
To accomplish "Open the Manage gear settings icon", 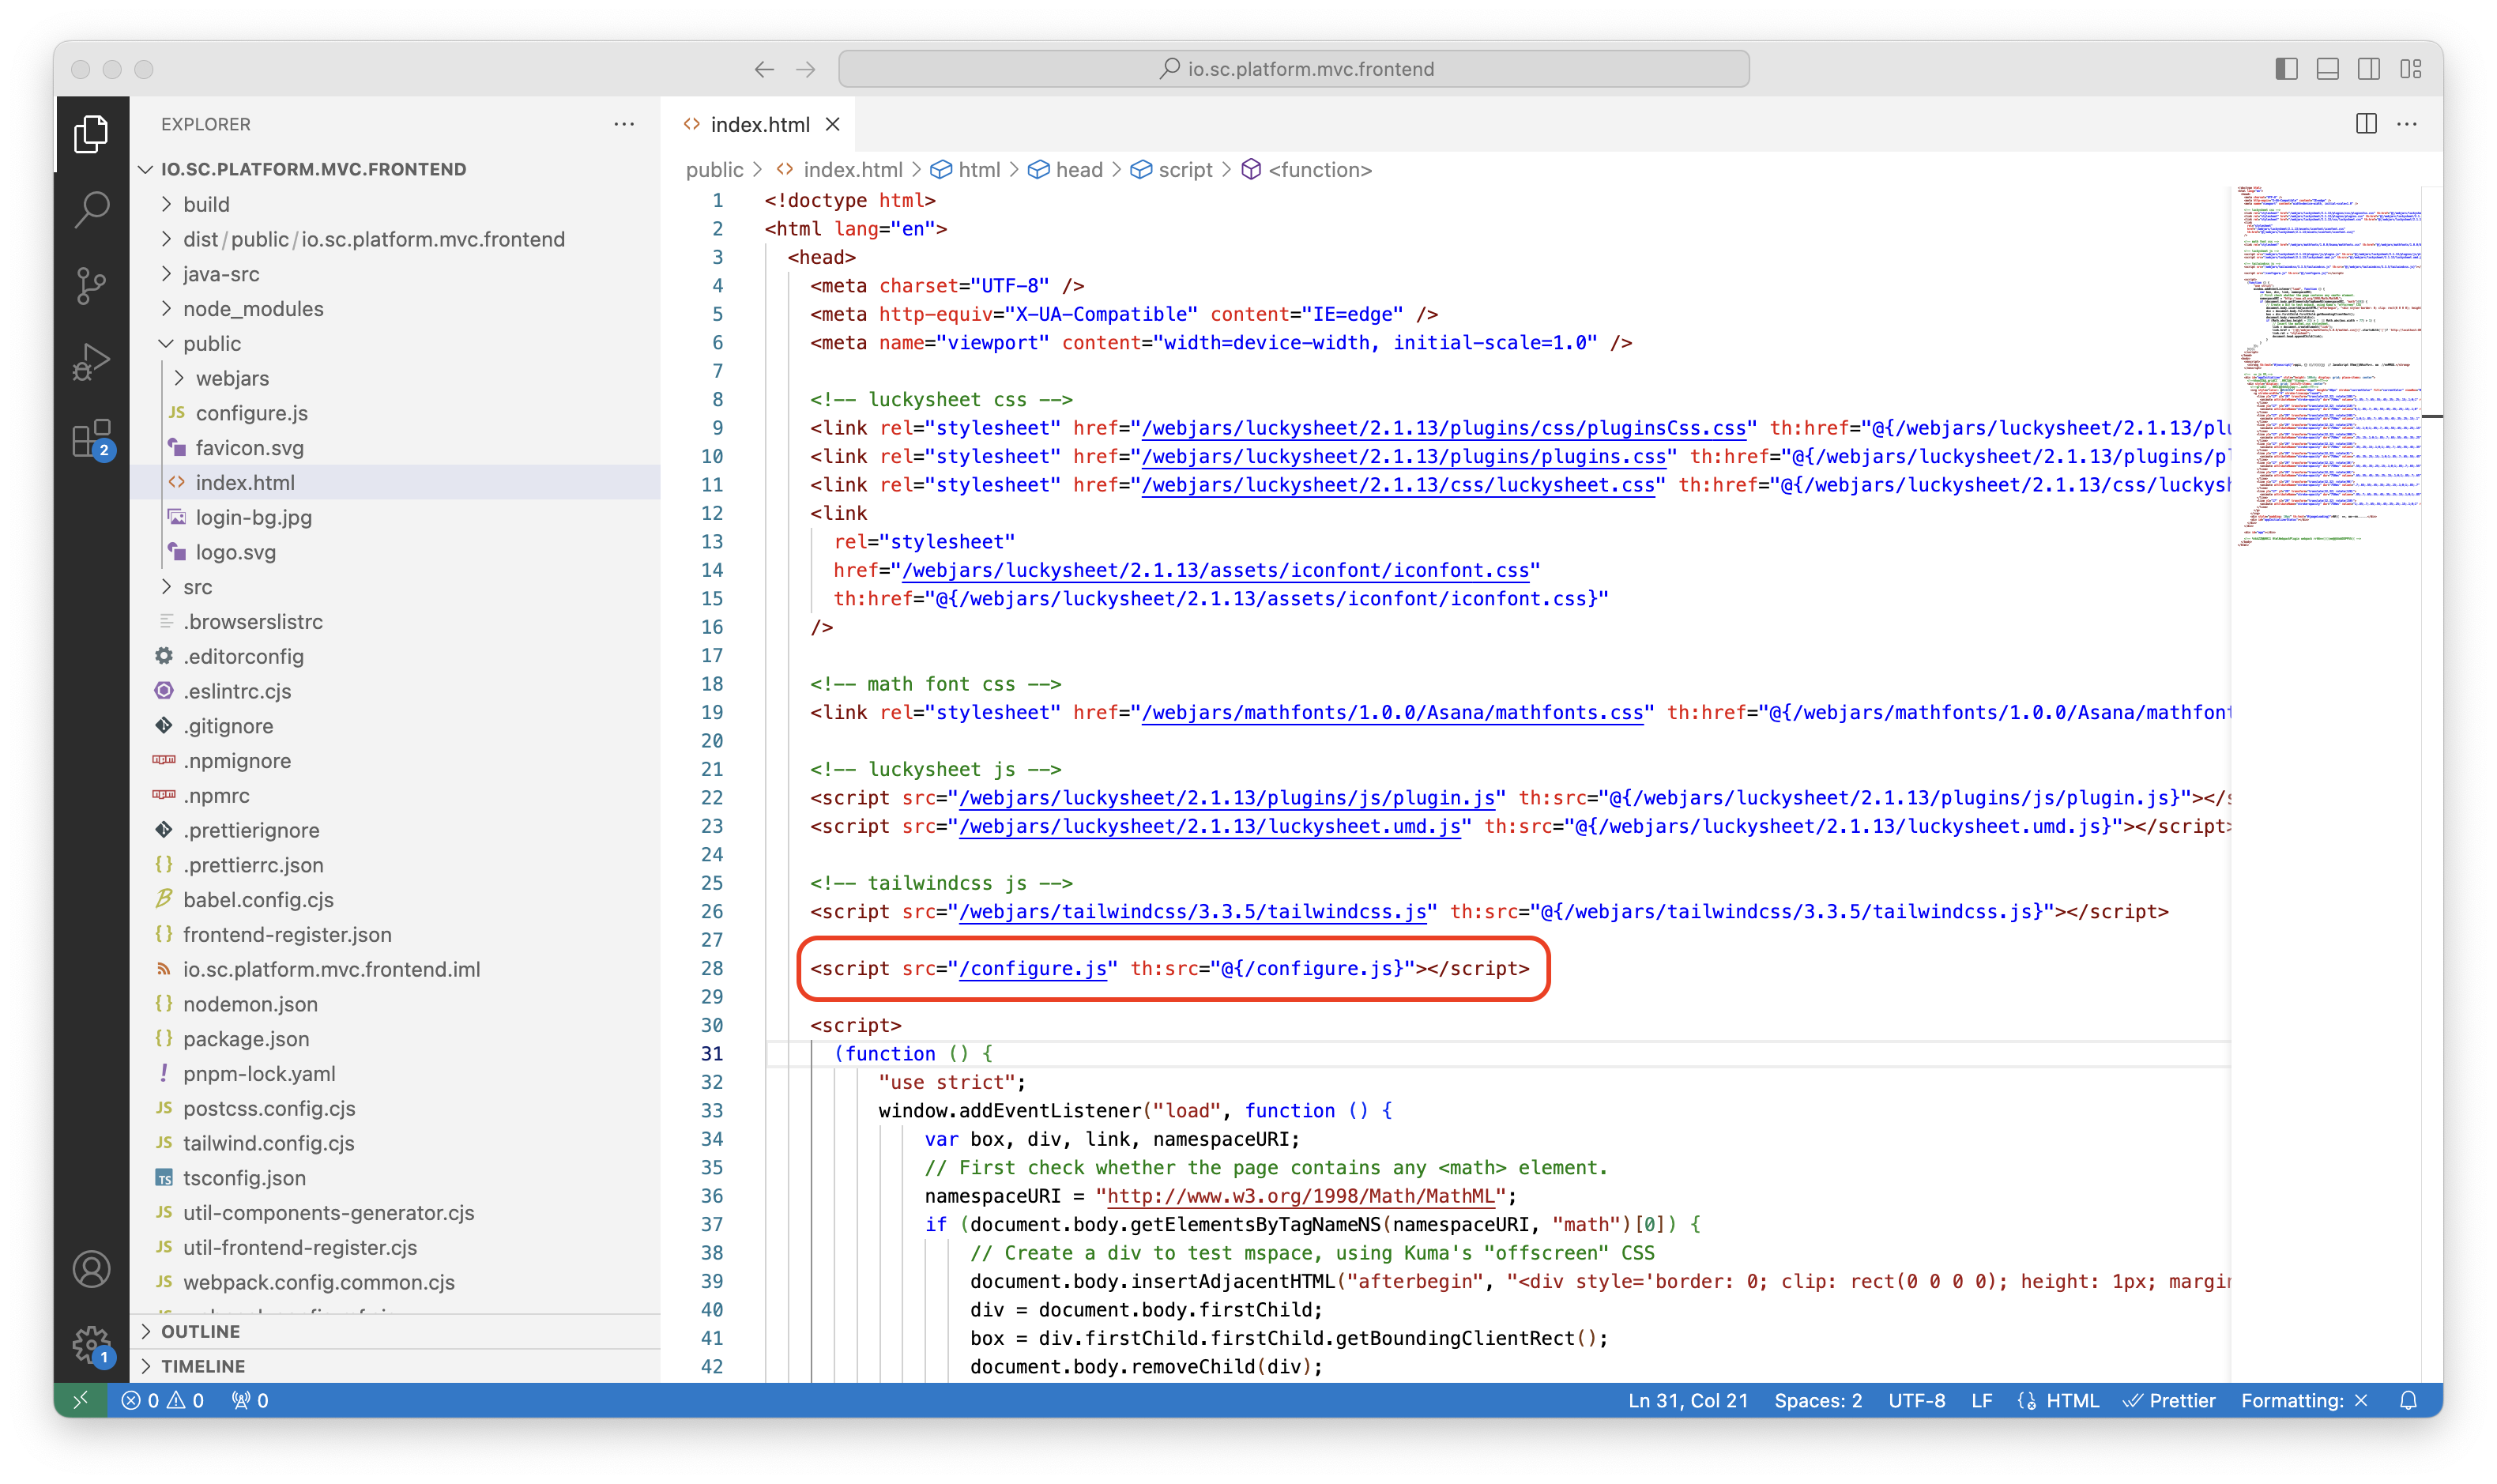I will coord(91,1343).
